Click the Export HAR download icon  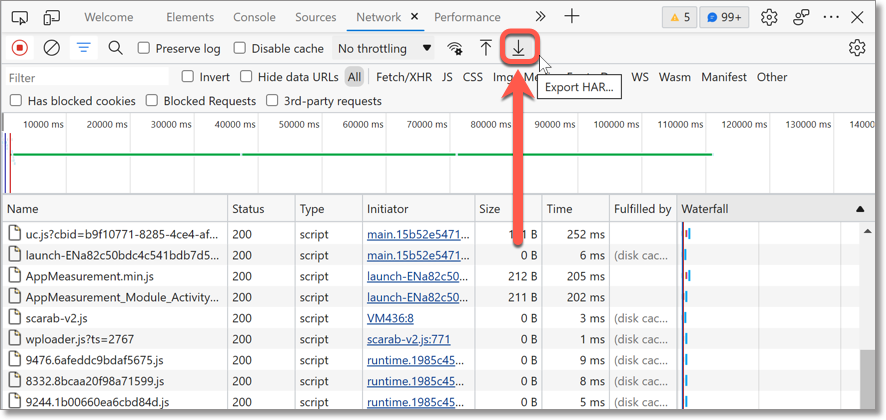click(518, 48)
